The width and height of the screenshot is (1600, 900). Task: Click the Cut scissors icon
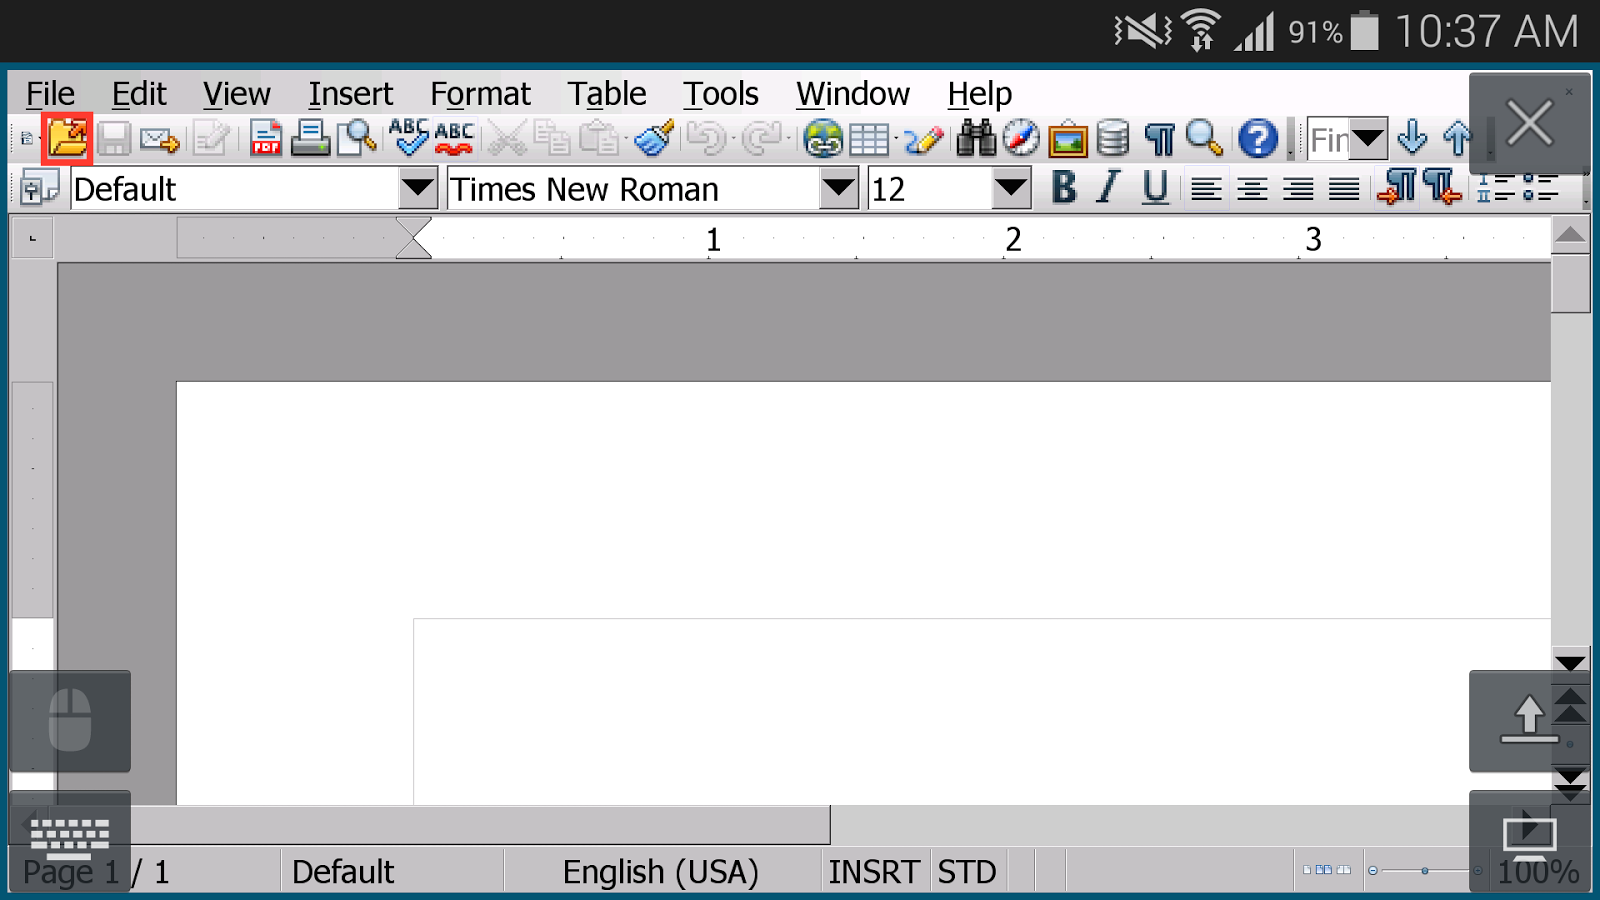click(507, 138)
